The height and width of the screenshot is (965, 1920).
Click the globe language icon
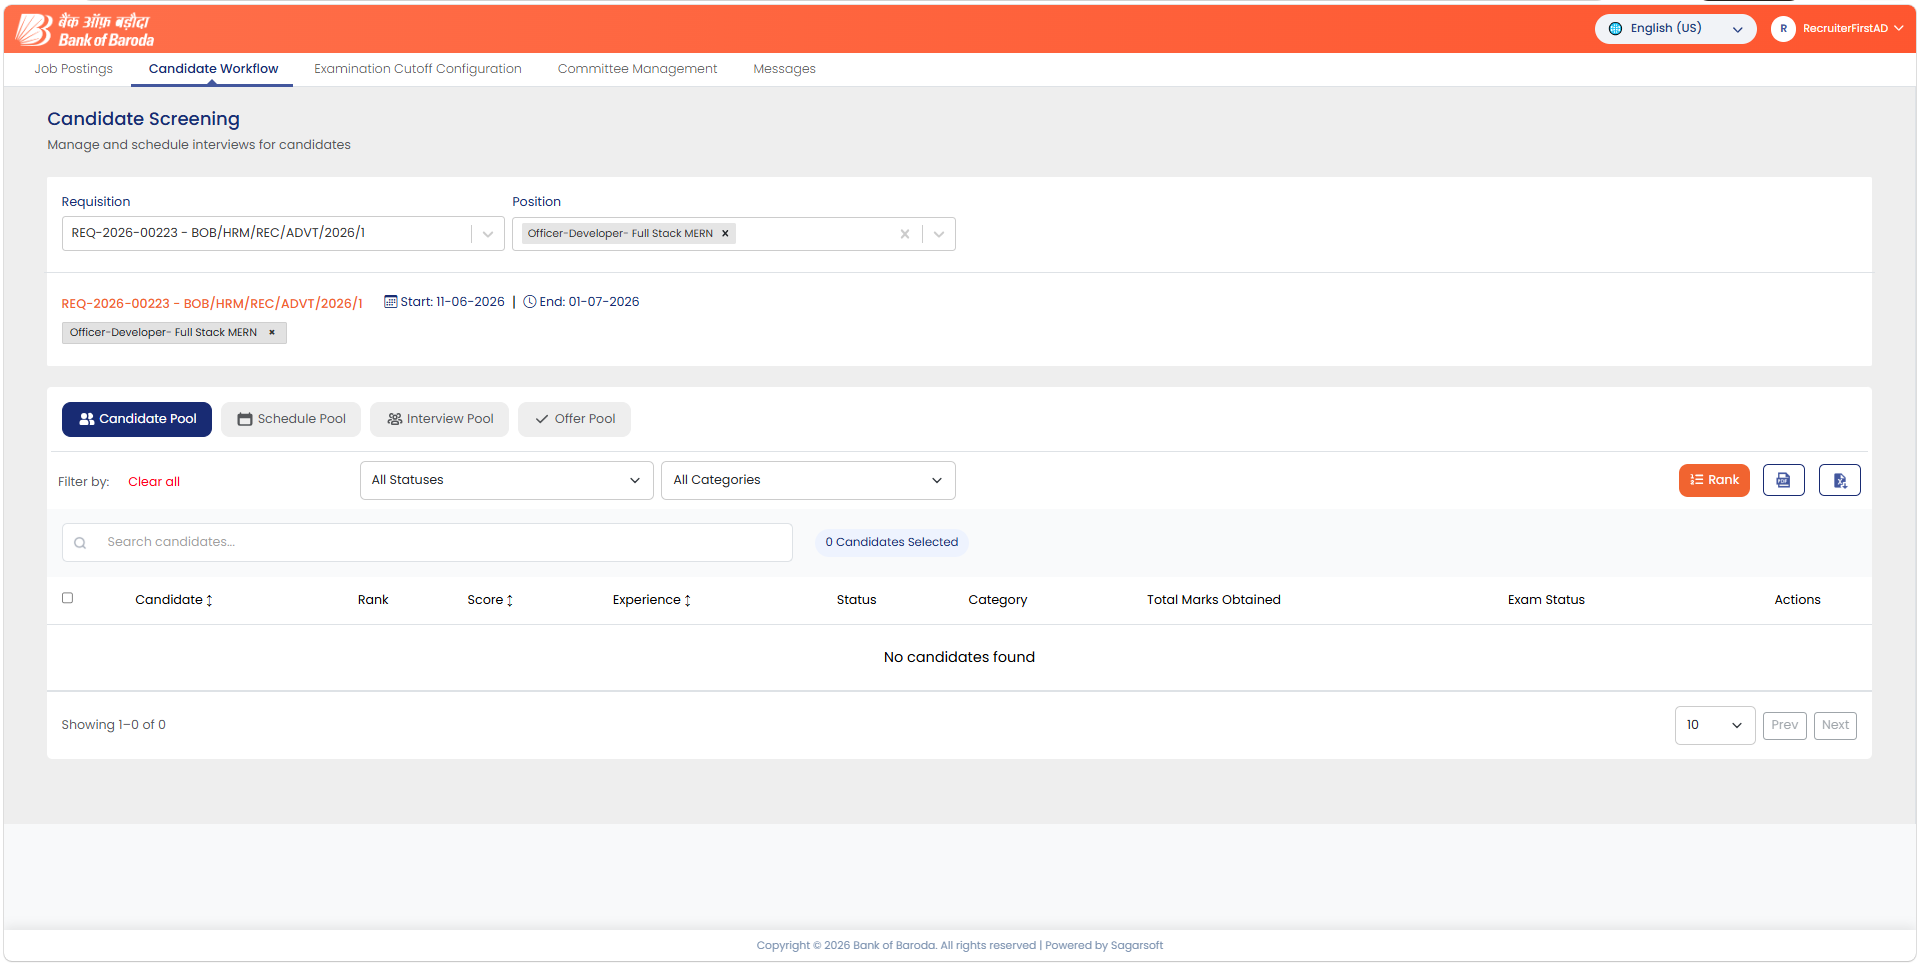1615,29
